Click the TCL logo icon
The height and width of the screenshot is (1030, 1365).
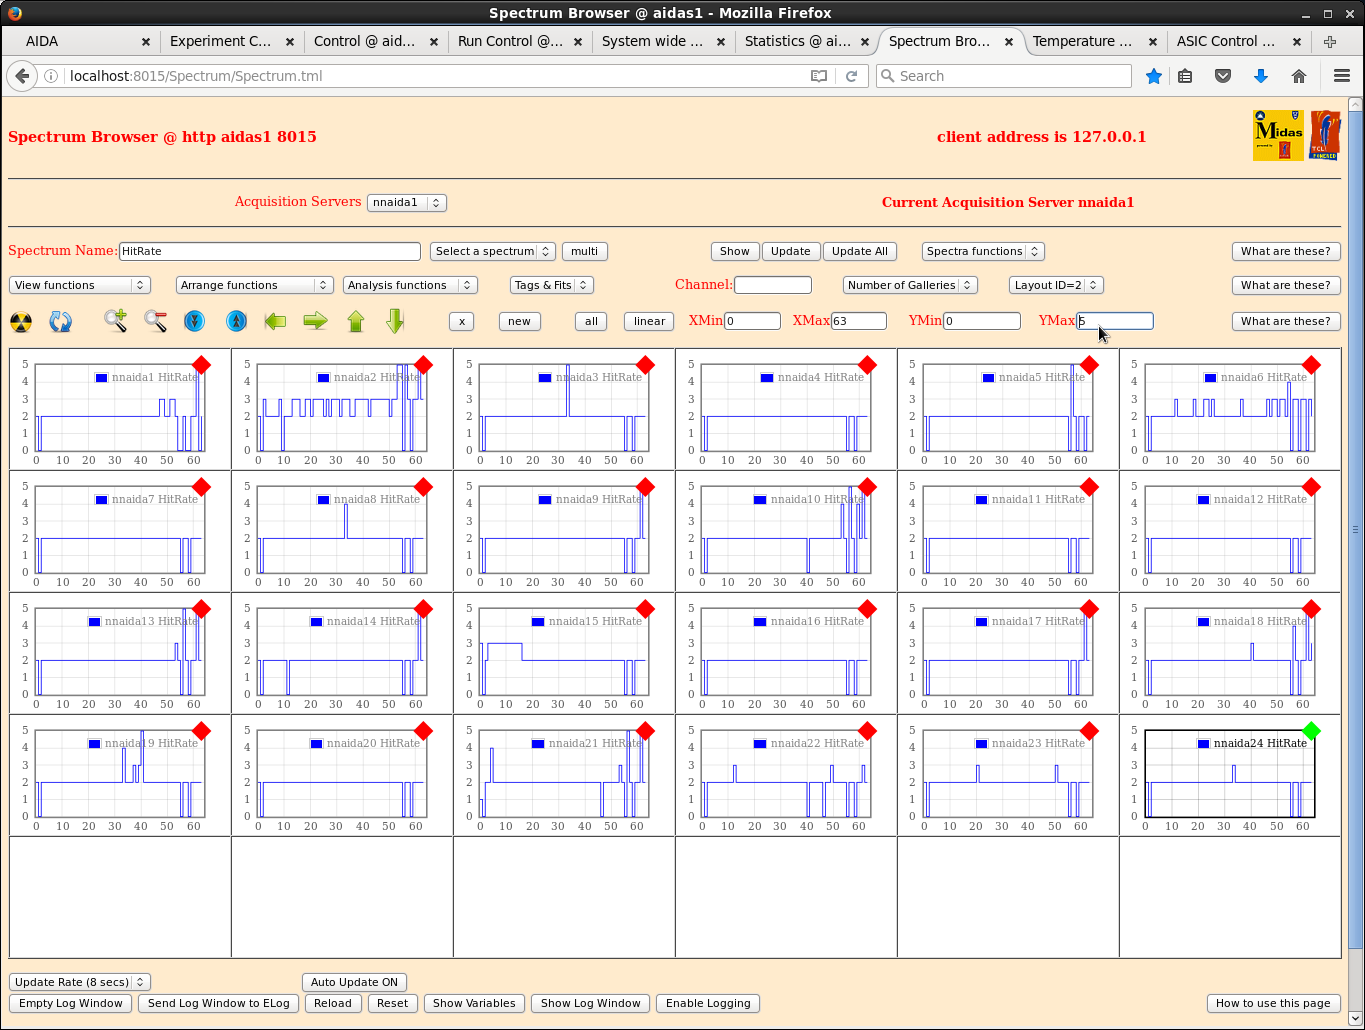point(1324,135)
